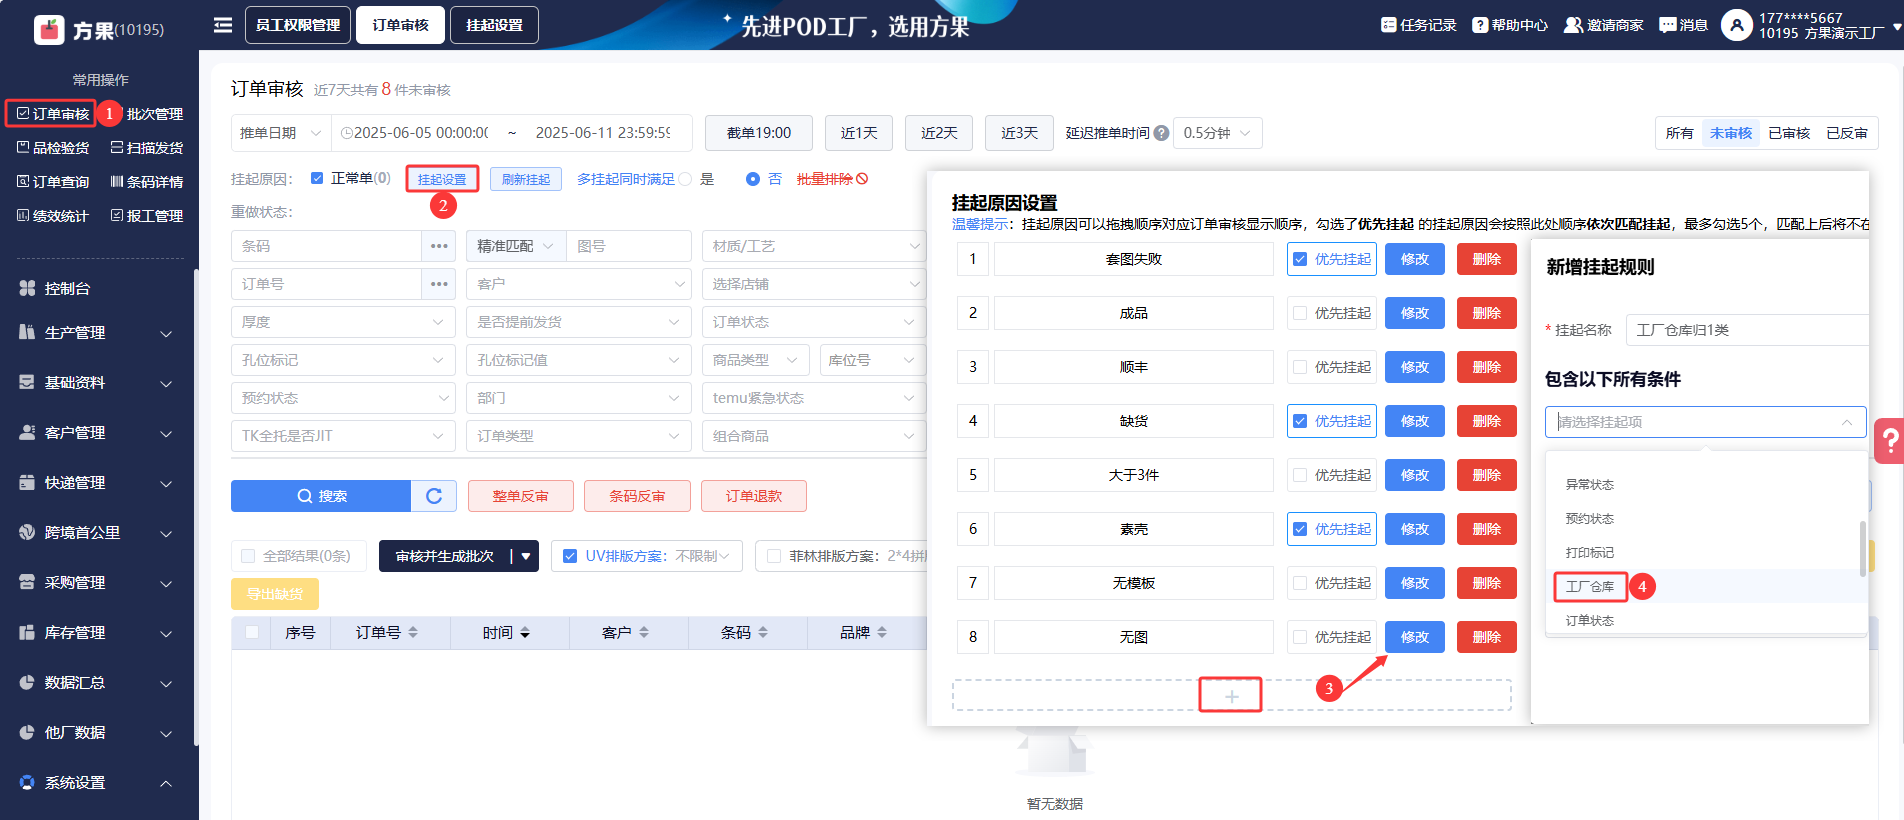Select 是 radio for 多挂起同时满足
This screenshot has width=1904, height=820.
(685, 179)
